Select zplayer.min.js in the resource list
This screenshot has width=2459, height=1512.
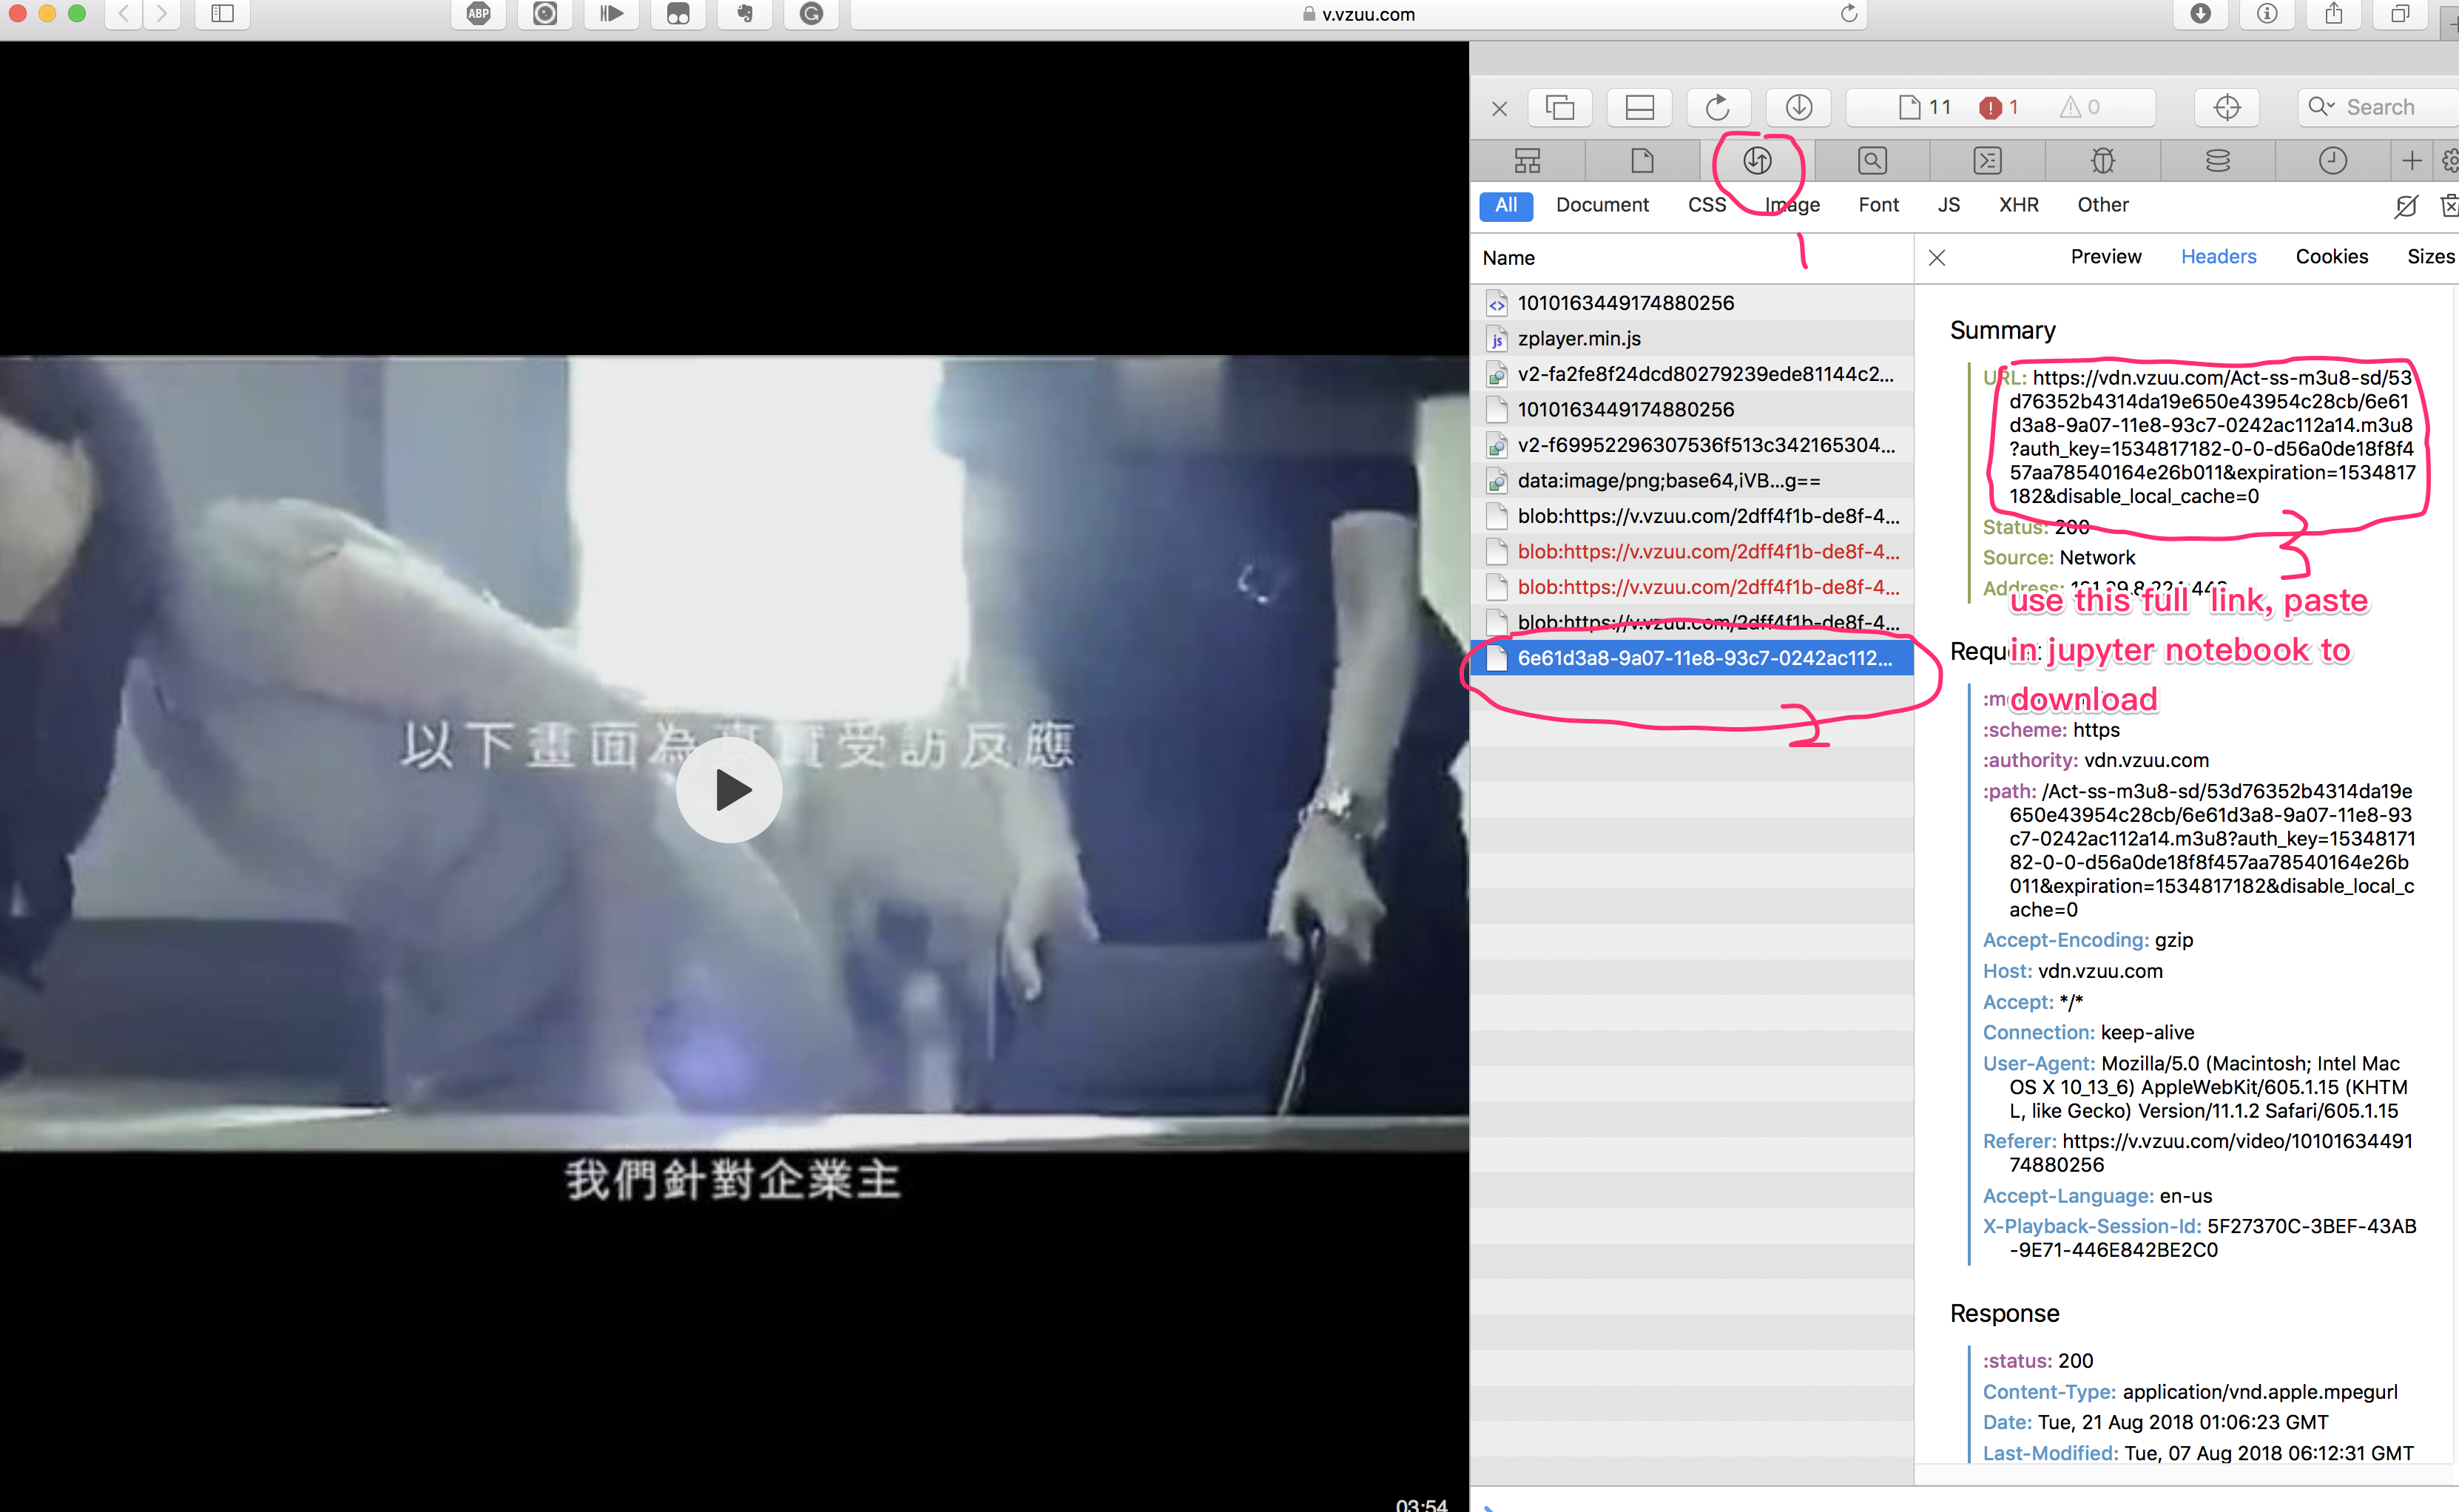pos(1579,338)
